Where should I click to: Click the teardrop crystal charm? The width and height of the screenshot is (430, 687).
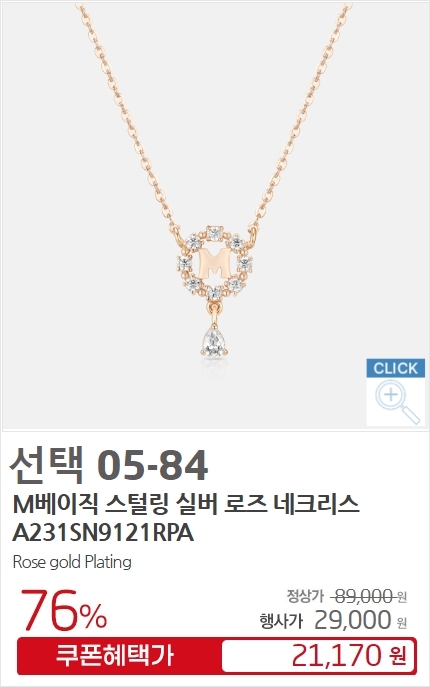pyautogui.click(x=213, y=342)
